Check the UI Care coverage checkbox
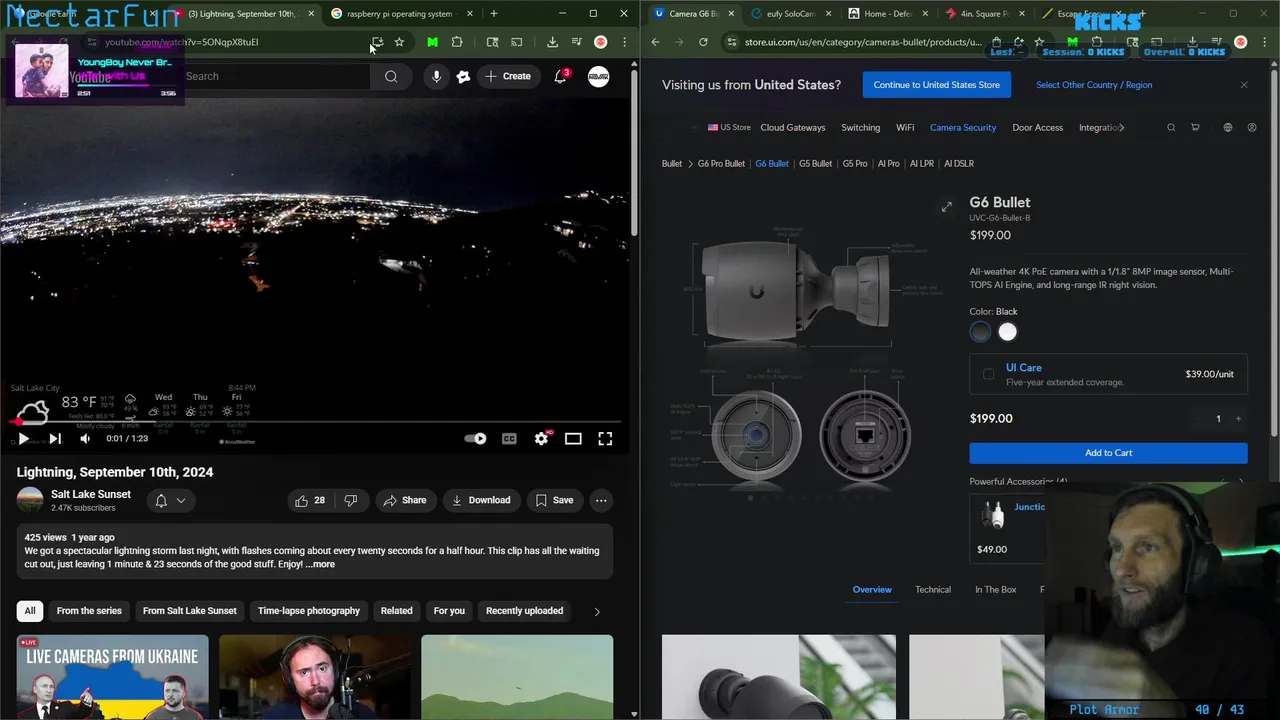The width and height of the screenshot is (1280, 720). (989, 374)
